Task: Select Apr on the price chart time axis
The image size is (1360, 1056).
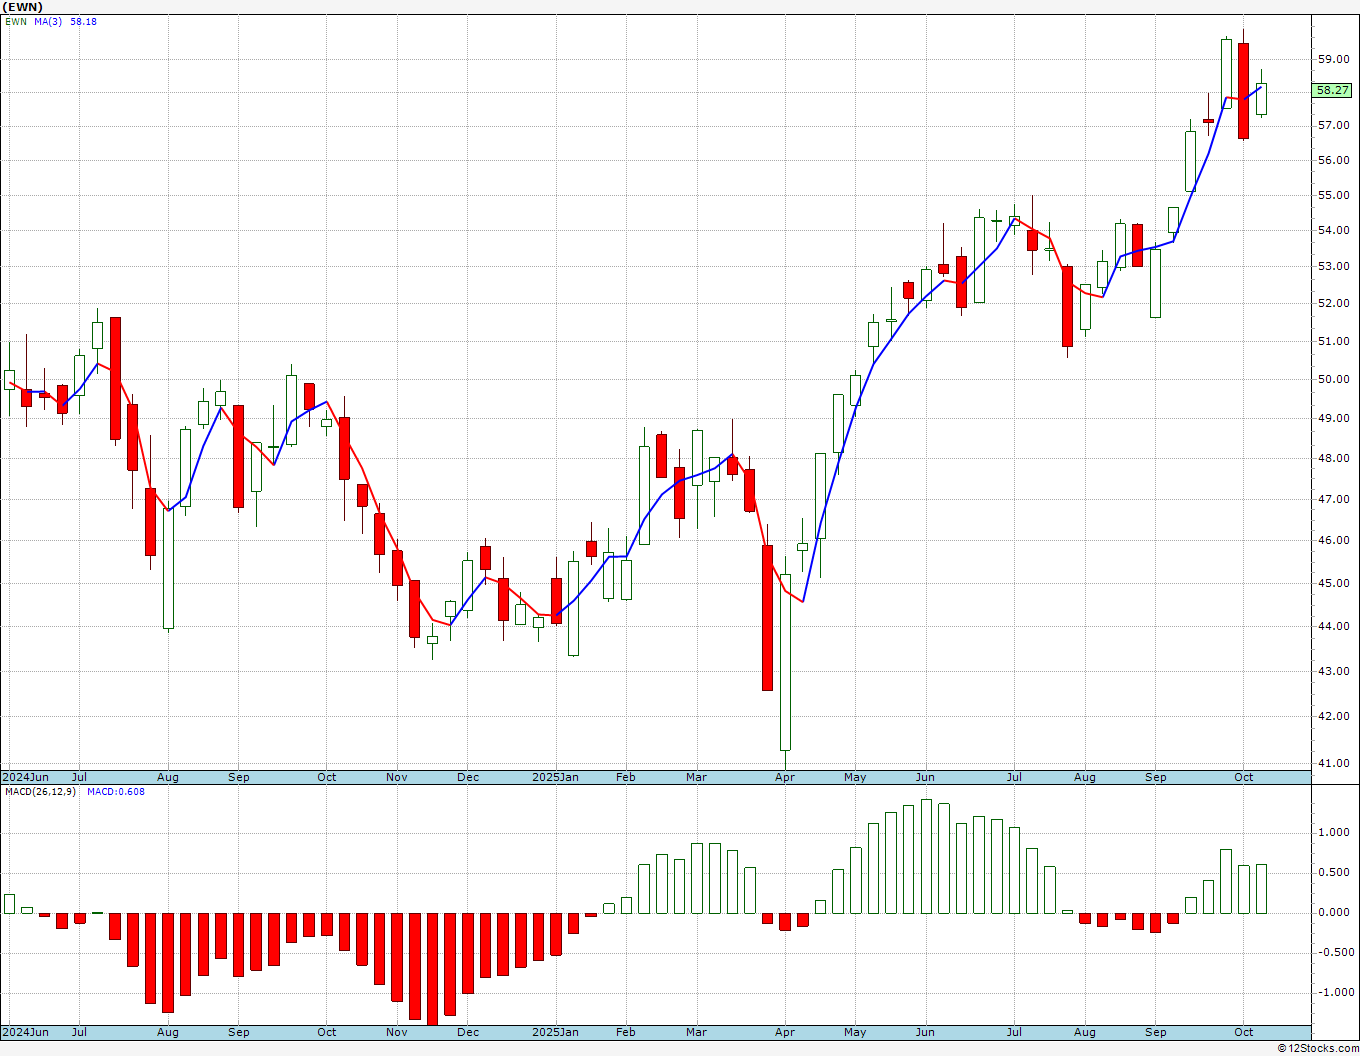Action: pyautogui.click(x=785, y=777)
